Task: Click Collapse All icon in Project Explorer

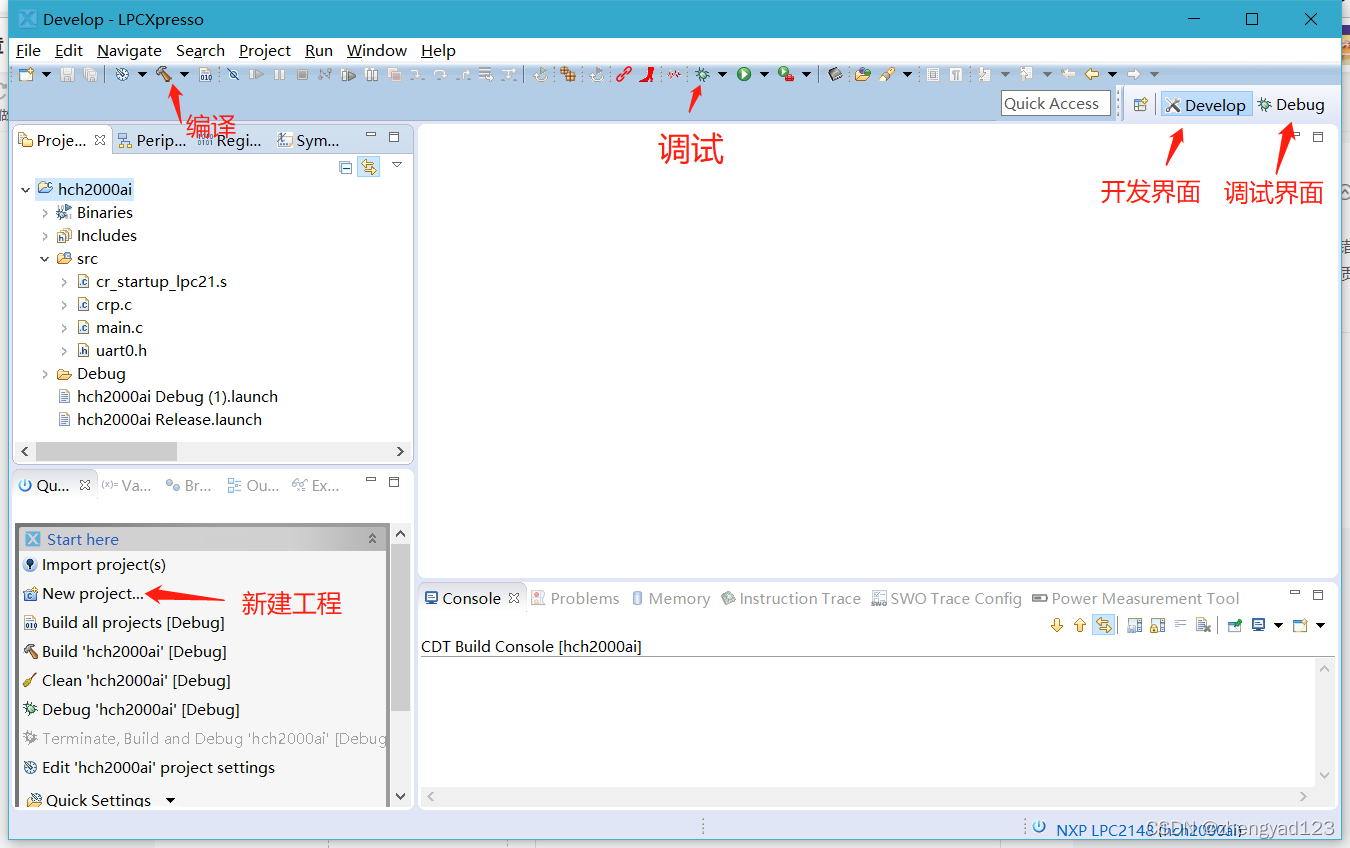Action: pyautogui.click(x=346, y=167)
